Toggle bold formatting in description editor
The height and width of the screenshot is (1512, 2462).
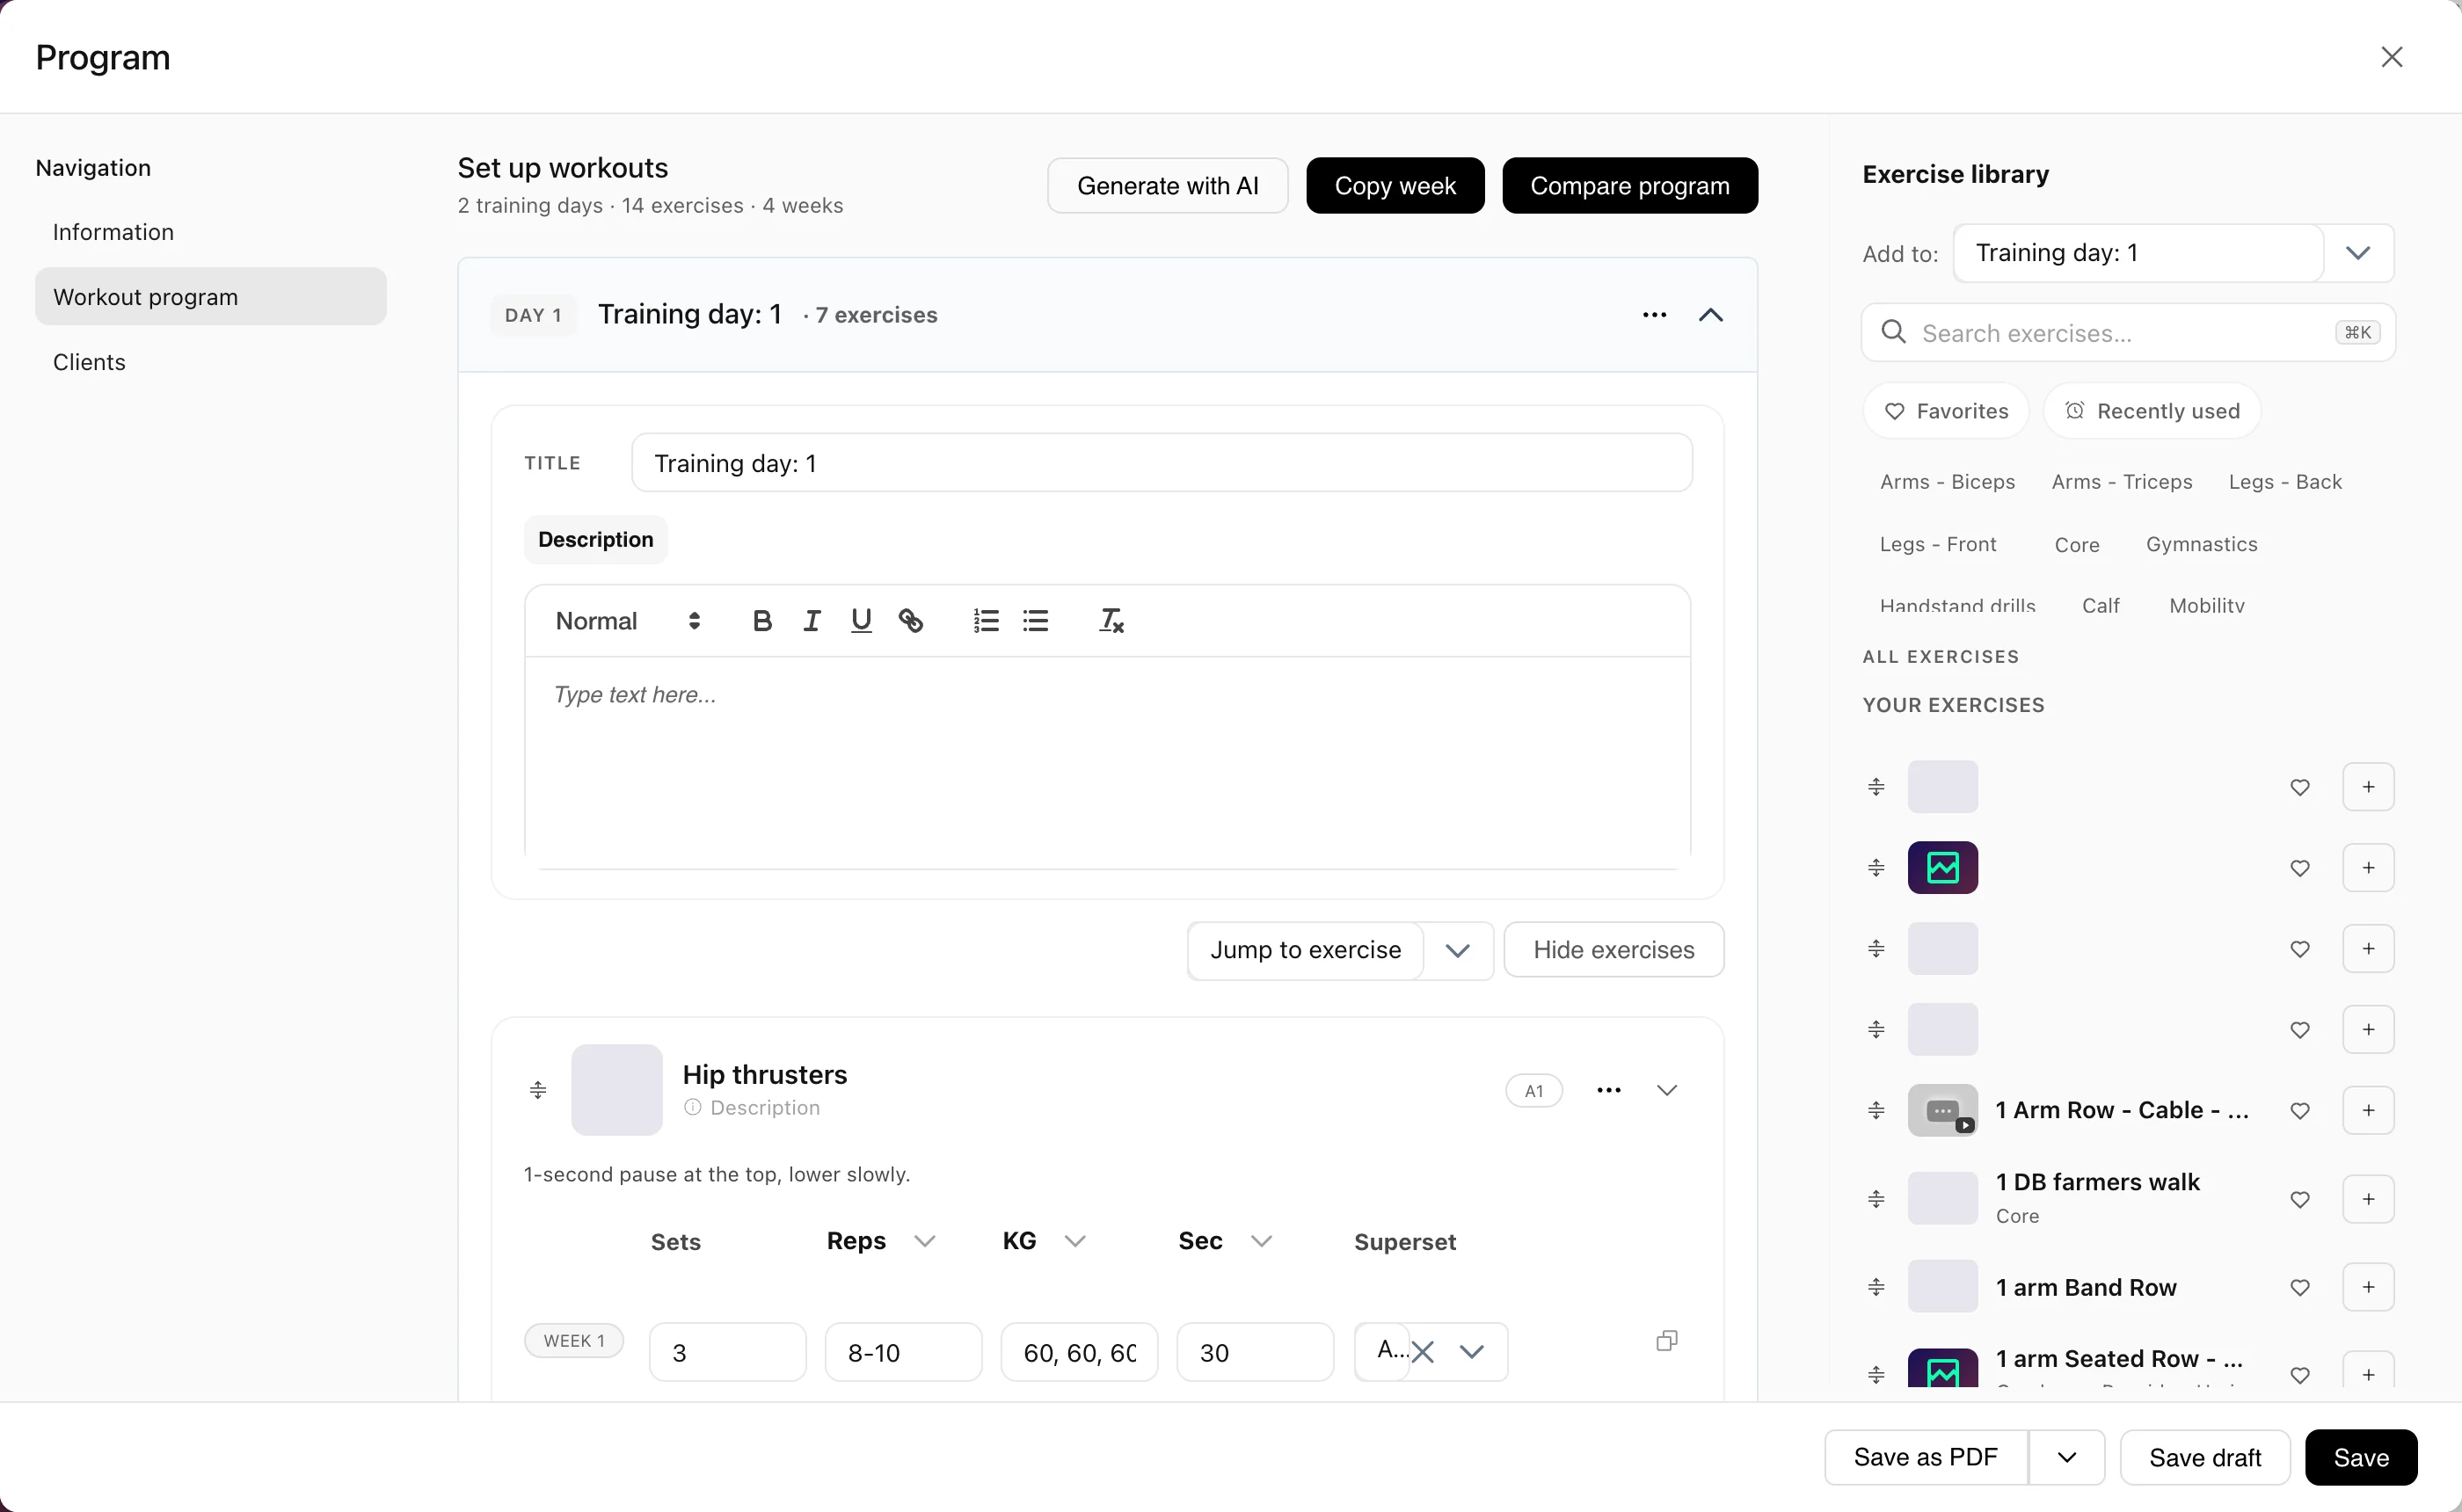[x=762, y=621]
